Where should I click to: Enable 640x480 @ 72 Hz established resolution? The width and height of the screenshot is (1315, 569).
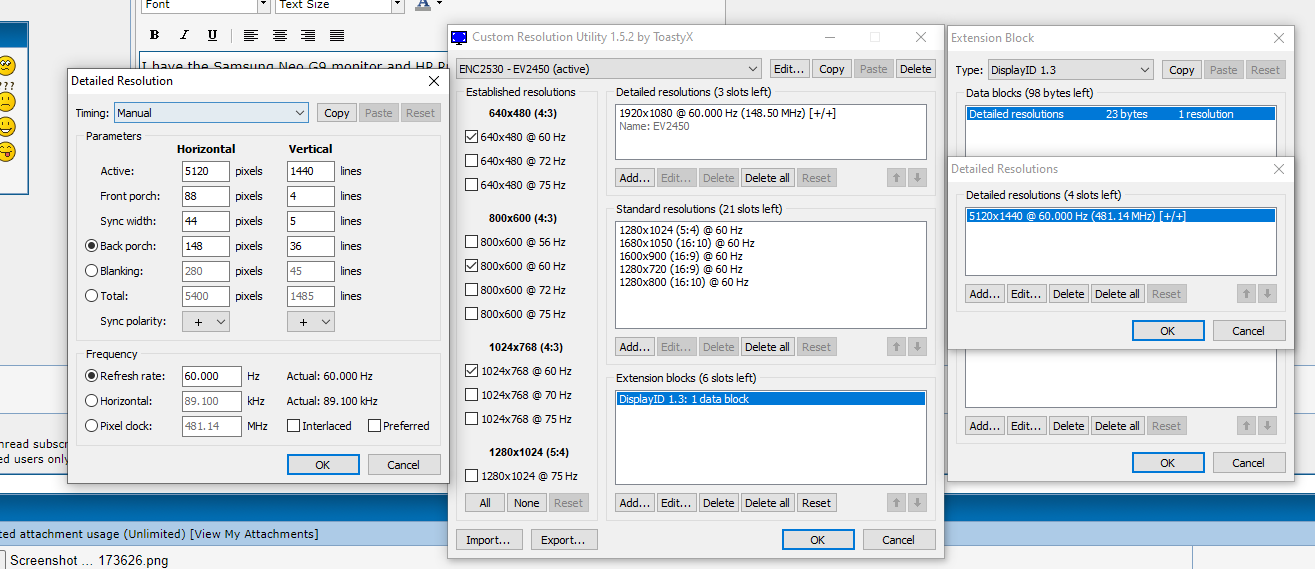[x=472, y=161]
